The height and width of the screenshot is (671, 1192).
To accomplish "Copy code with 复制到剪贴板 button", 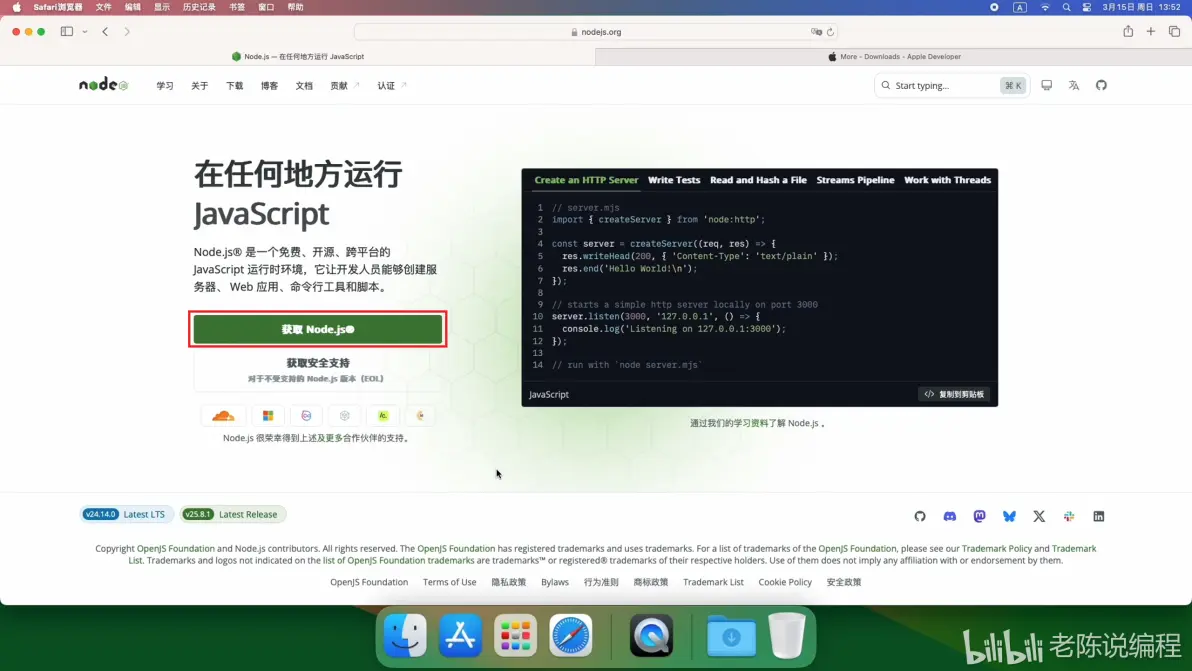I will point(954,394).
